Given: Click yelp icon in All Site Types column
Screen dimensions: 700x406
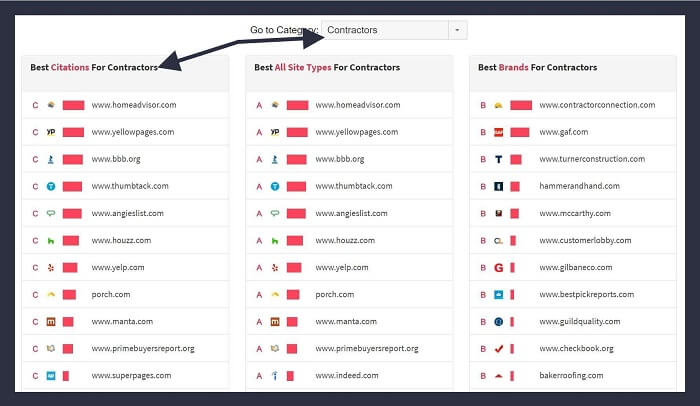Looking at the screenshot, I should [275, 268].
